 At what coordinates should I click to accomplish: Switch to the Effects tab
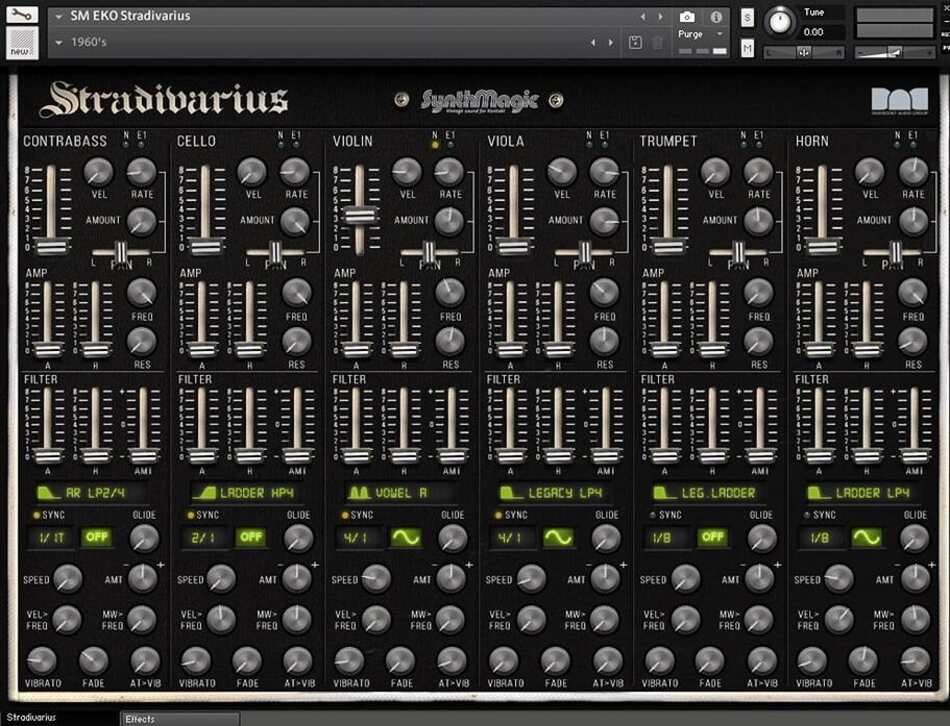[x=140, y=718]
